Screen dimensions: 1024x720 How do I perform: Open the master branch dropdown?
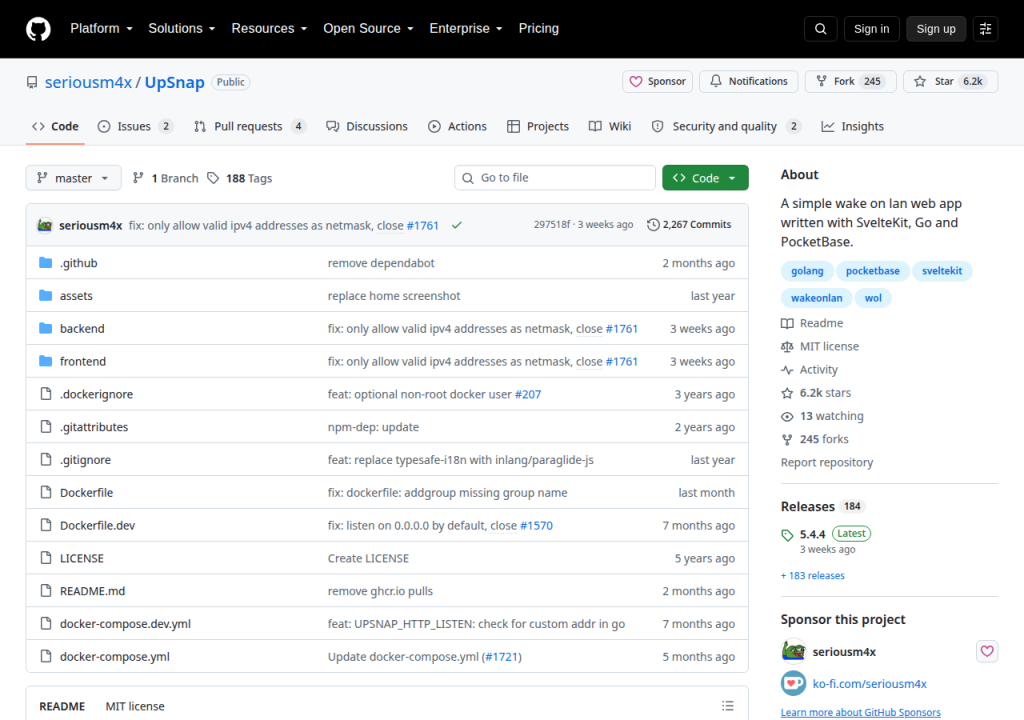tap(73, 178)
